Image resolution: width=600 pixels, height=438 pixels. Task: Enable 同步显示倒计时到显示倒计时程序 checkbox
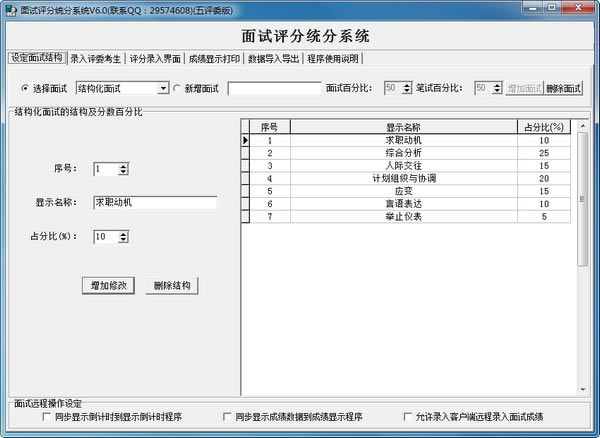click(47, 417)
